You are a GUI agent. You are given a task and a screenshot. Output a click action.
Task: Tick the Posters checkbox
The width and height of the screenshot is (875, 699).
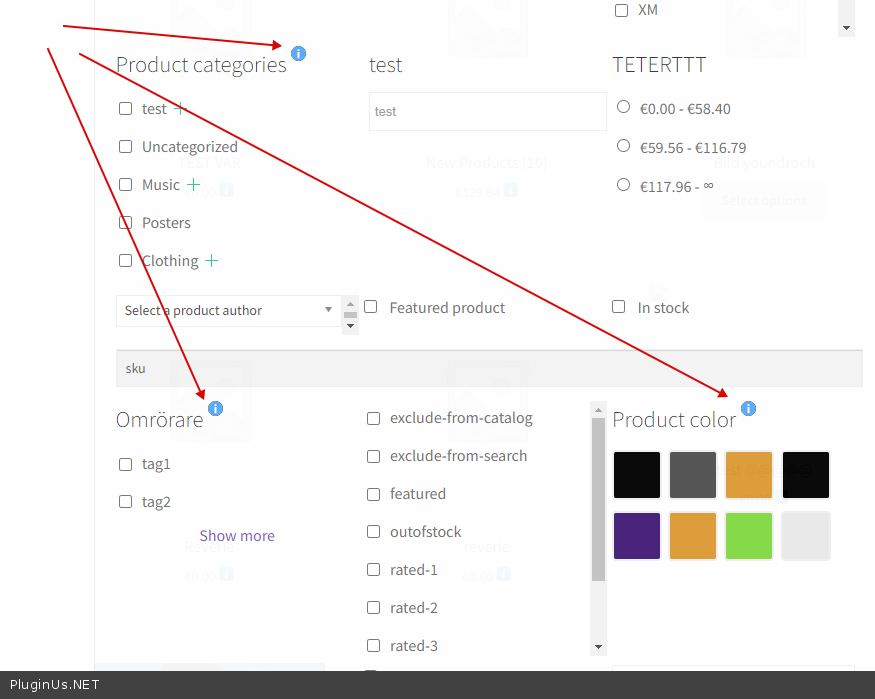pos(125,222)
